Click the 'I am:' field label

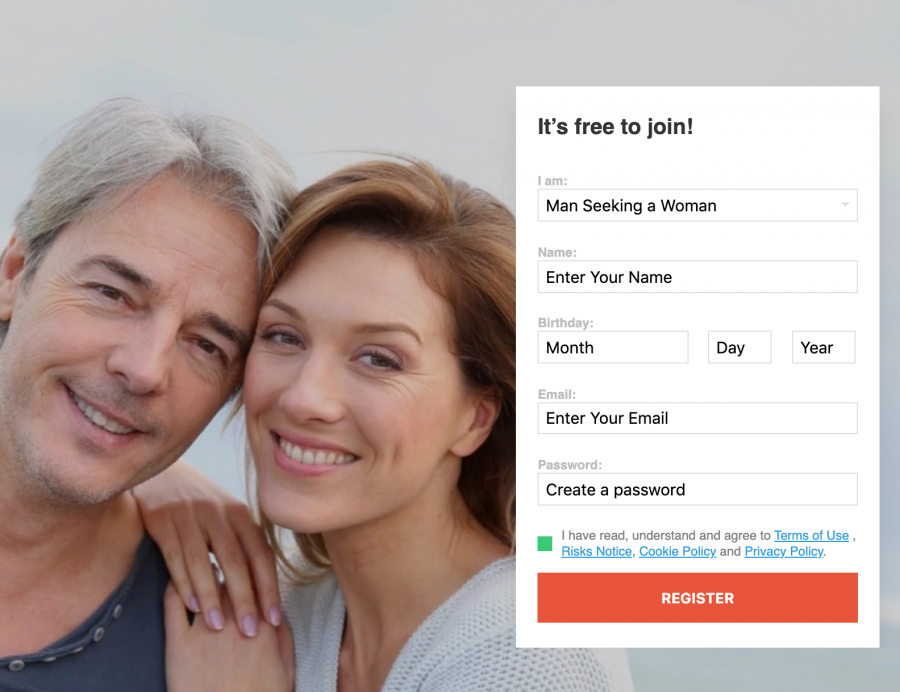(552, 181)
